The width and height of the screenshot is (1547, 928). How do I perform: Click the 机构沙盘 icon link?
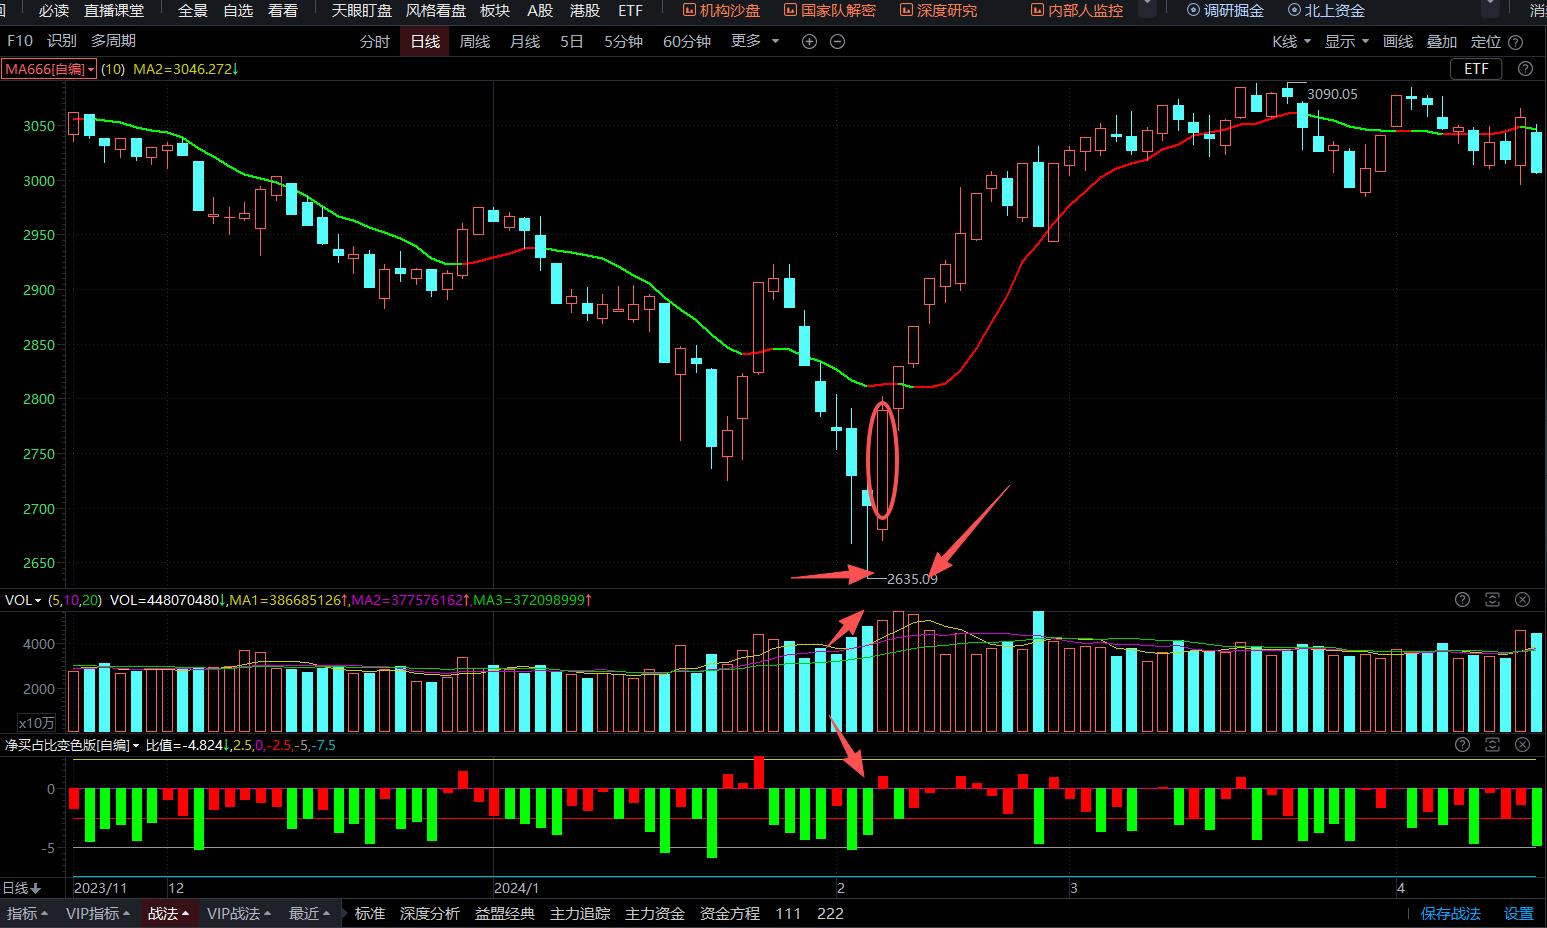(721, 10)
